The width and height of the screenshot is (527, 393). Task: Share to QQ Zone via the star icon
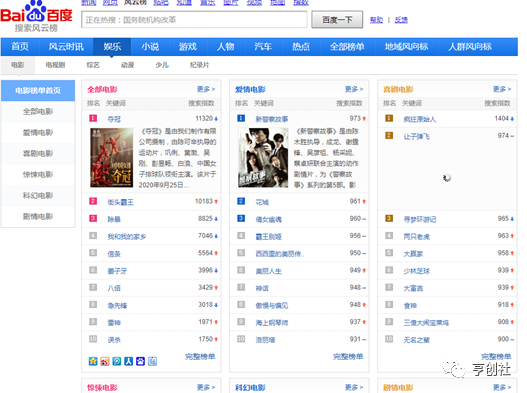pos(93,361)
